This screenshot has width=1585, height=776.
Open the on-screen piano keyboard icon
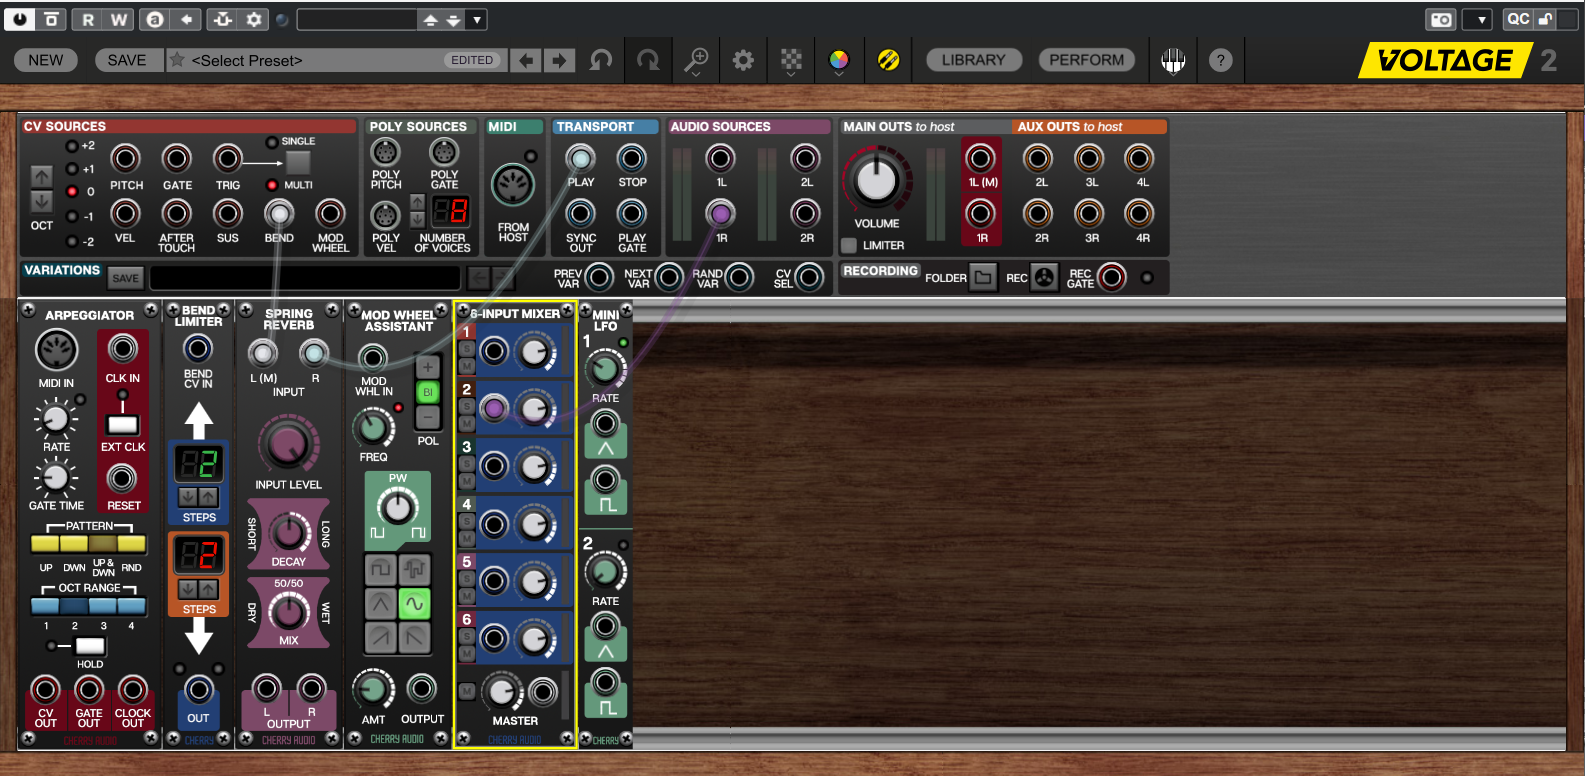point(1173,60)
